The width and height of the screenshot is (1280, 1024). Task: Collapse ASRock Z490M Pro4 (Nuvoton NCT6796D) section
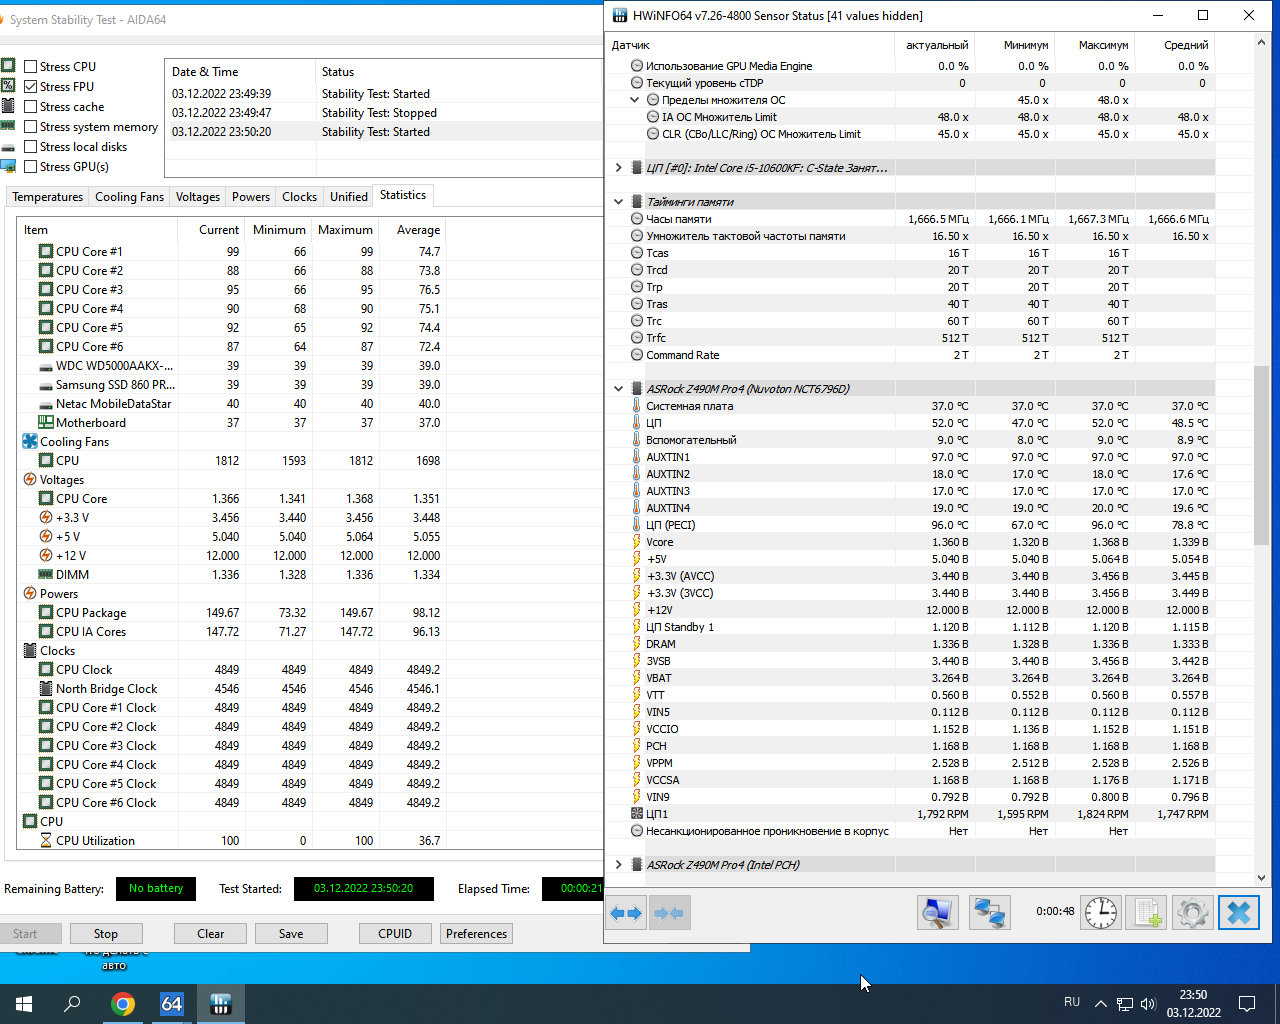coord(618,389)
